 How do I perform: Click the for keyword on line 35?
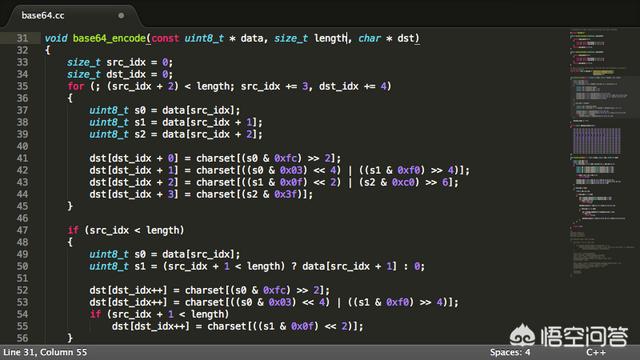pyautogui.click(x=76, y=87)
